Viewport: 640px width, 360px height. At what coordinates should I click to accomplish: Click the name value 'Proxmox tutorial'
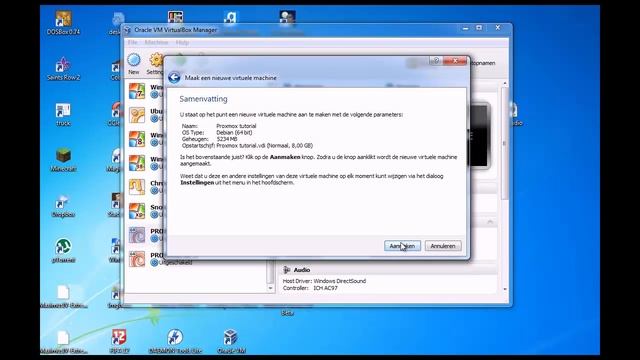pos(236,126)
